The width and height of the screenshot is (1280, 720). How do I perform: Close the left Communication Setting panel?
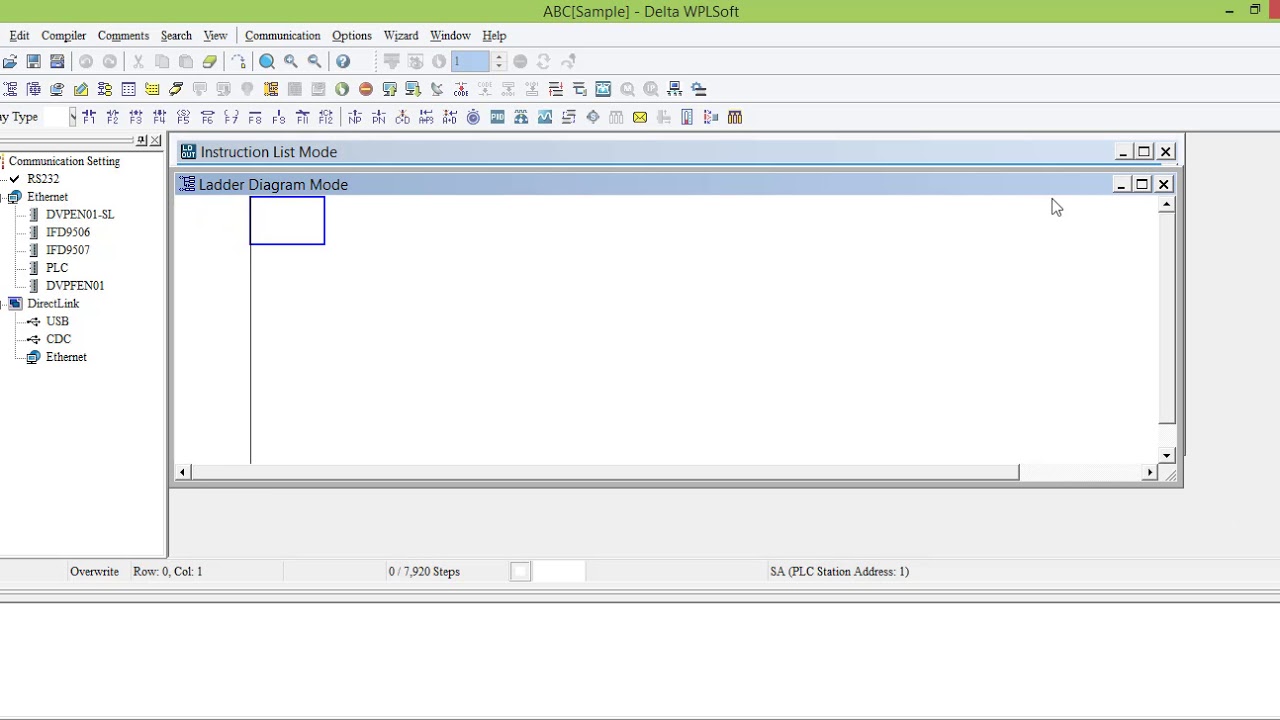pyautogui.click(x=155, y=141)
